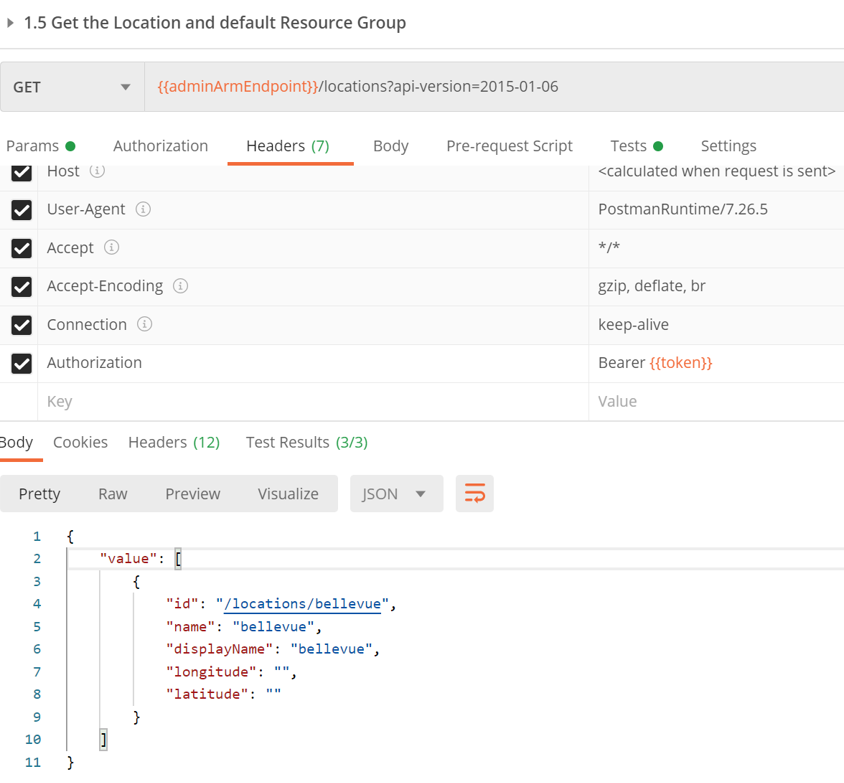Open the Settings tab
Image resolution: width=844 pixels, height=783 pixels.
[x=728, y=146]
